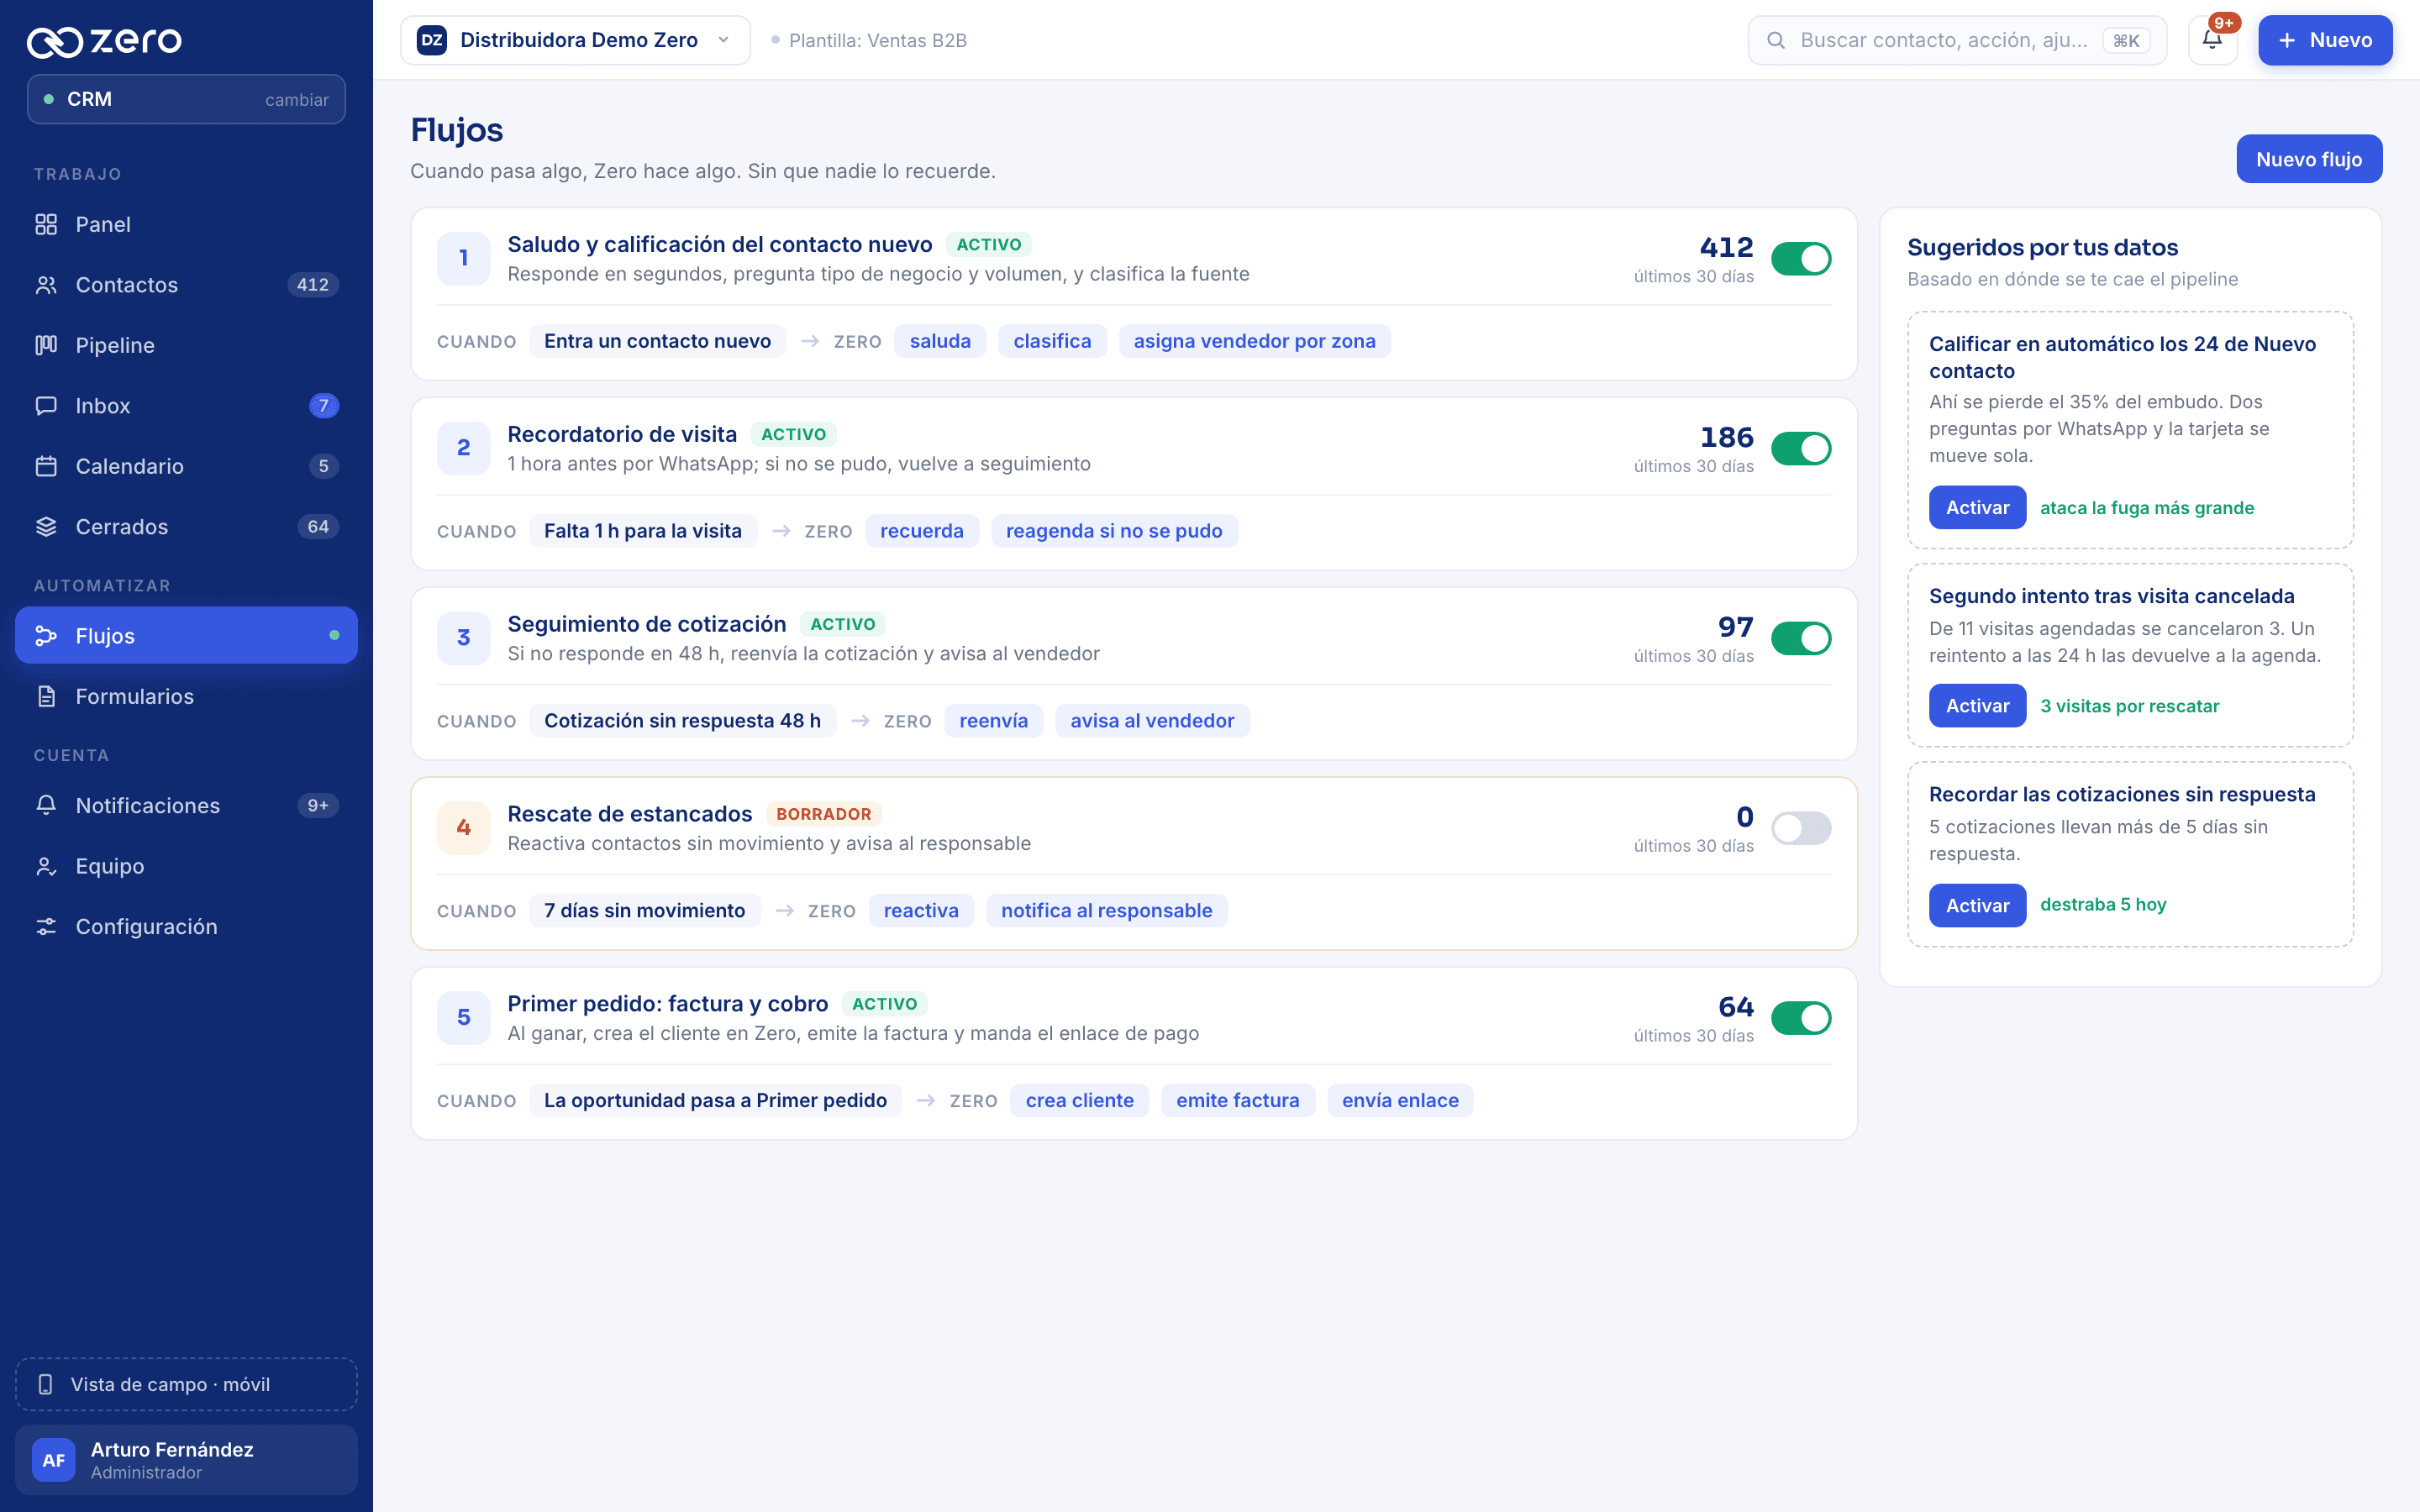Open Formularios menu item
Viewport: 2420px width, 1512px height.
click(186, 696)
